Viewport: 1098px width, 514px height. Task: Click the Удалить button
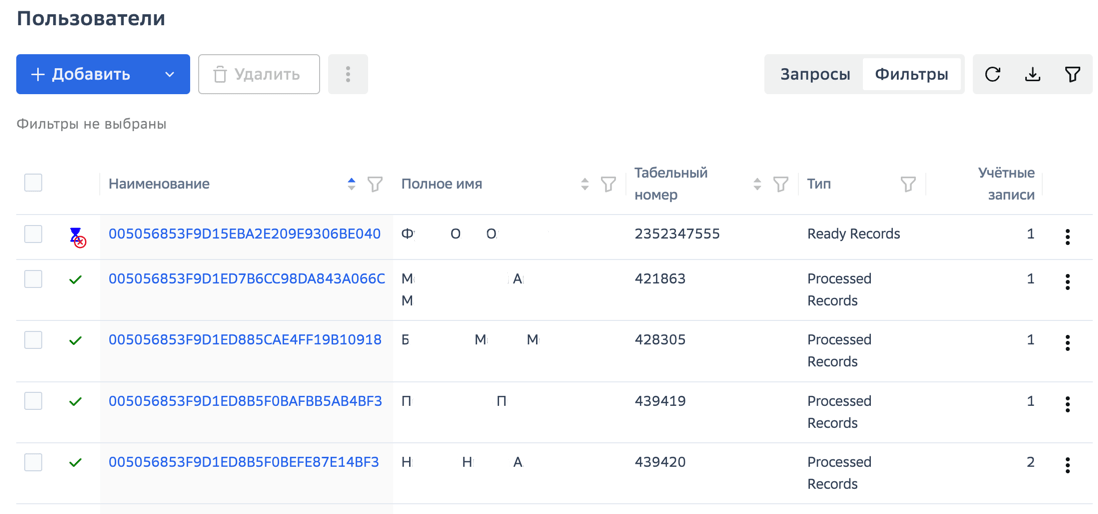(x=259, y=74)
